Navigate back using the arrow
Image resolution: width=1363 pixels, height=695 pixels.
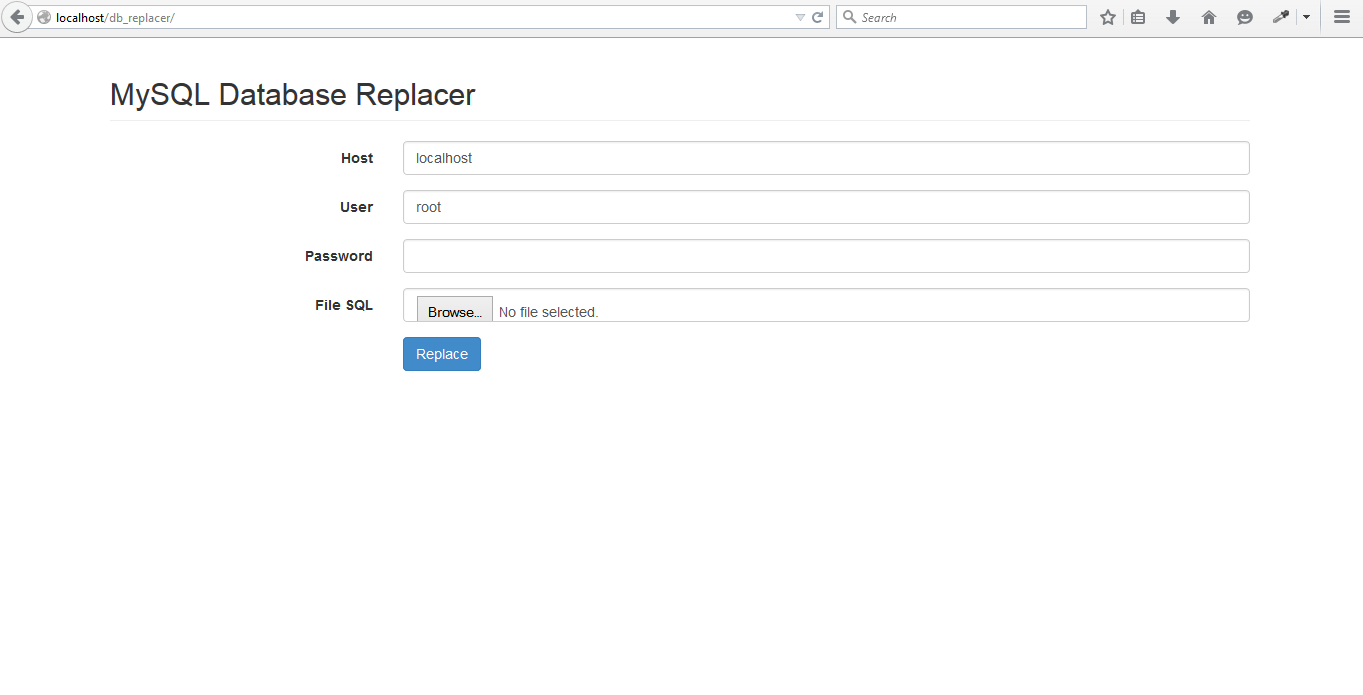17,16
